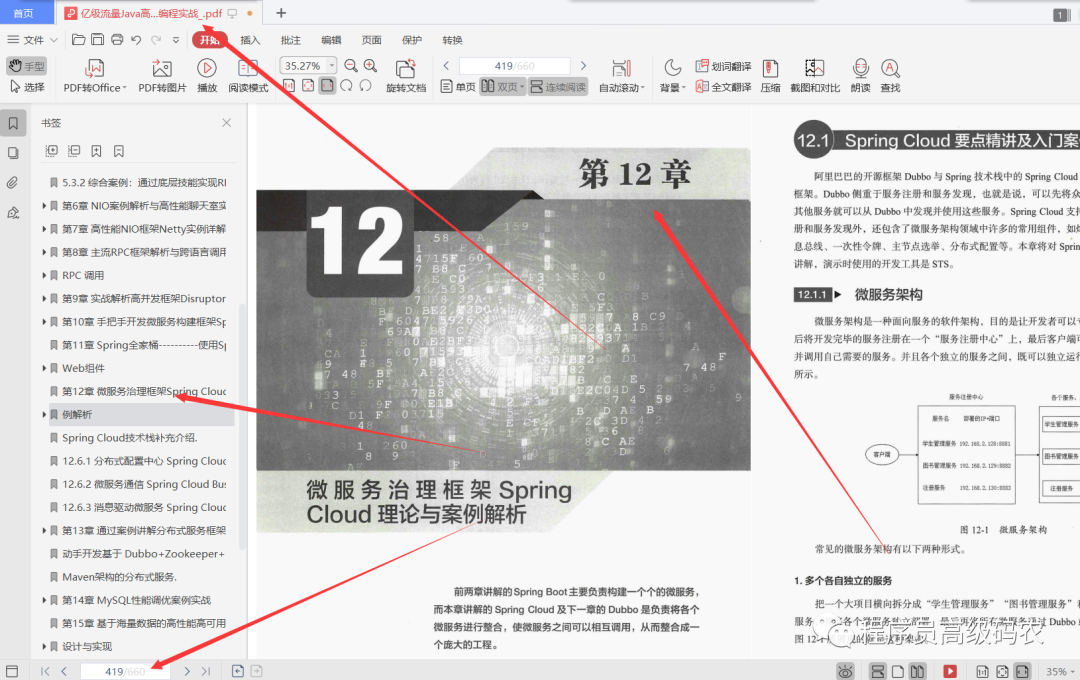Open the PDF转图片 converter

(163, 76)
